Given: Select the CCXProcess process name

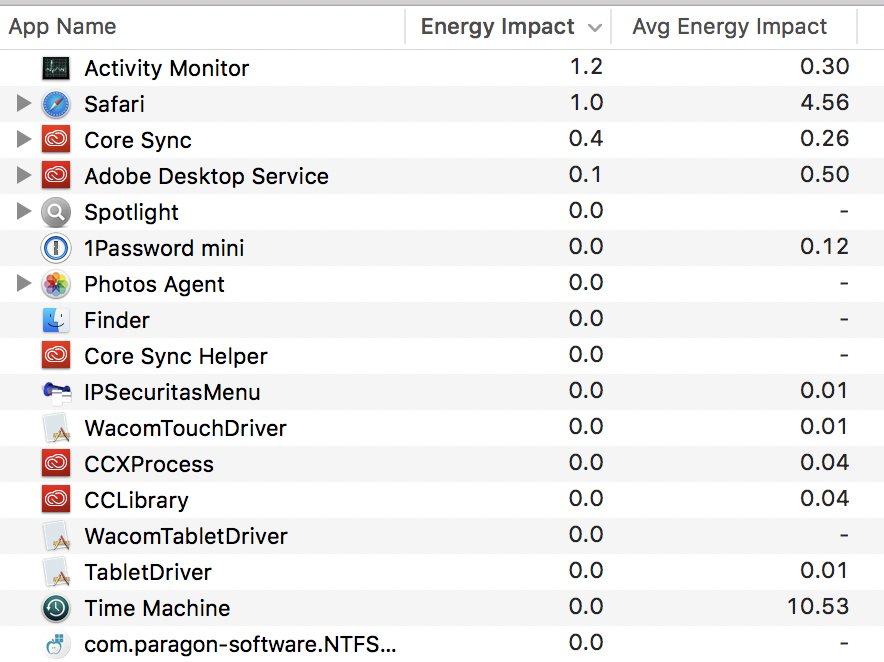Looking at the screenshot, I should click(149, 465).
